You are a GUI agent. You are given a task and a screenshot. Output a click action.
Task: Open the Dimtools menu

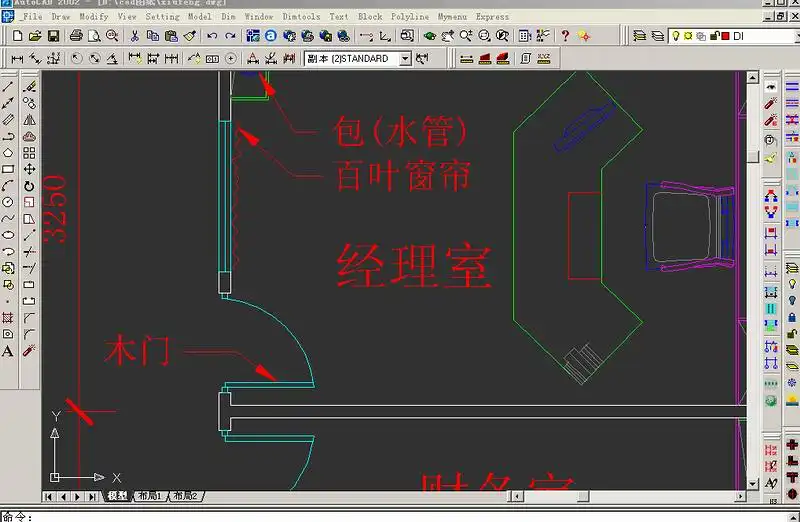point(302,16)
